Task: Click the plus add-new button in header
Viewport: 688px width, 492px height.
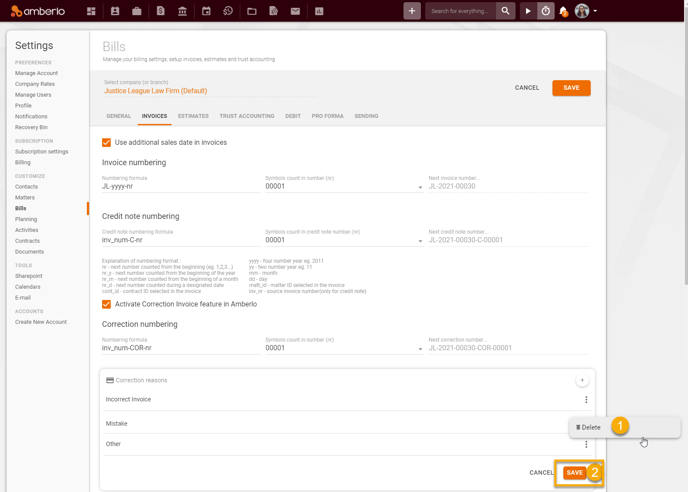Action: point(412,11)
